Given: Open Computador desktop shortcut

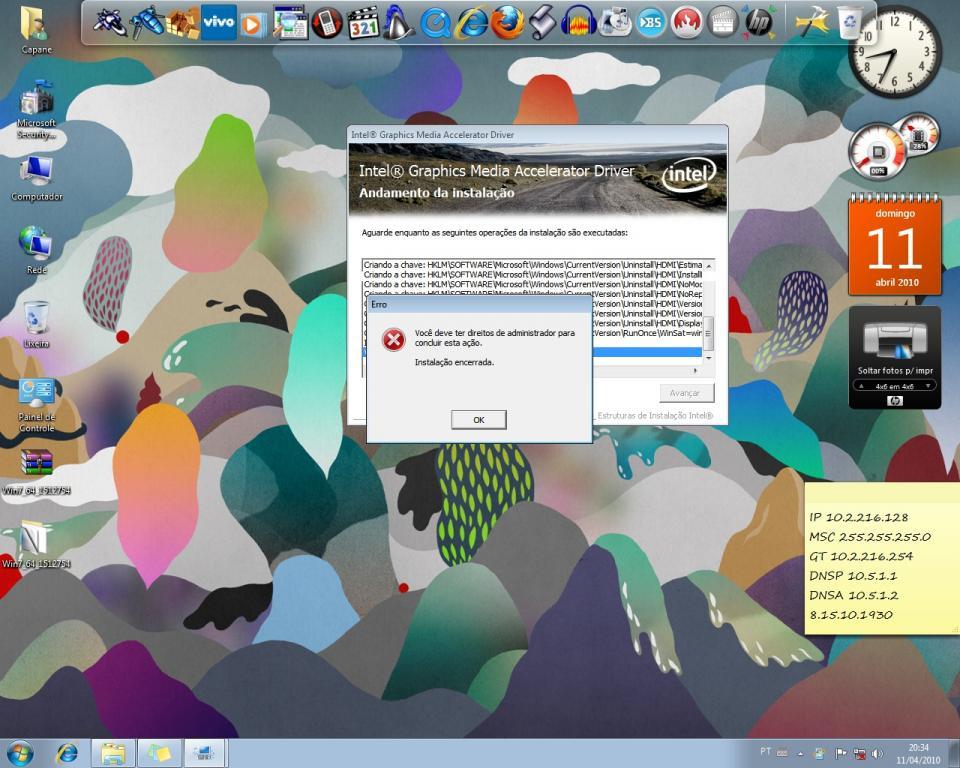Looking at the screenshot, I should click(37, 177).
